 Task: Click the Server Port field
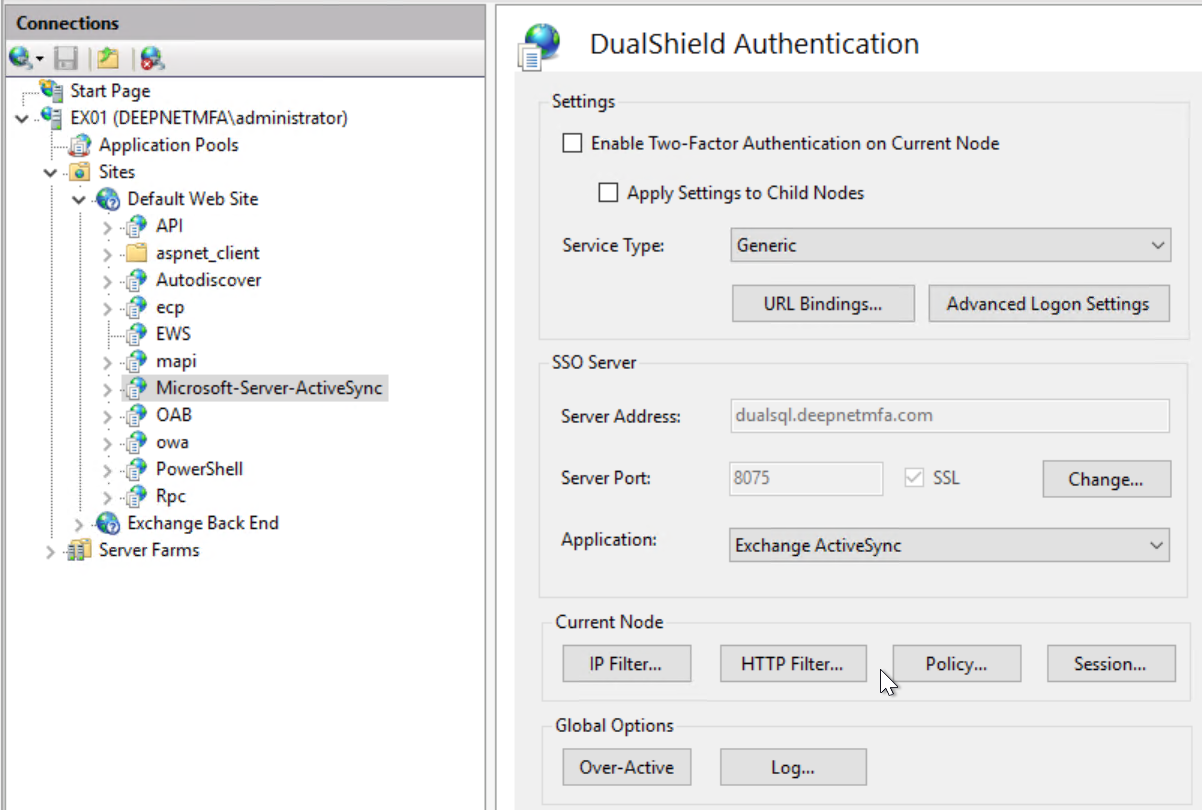click(807, 478)
